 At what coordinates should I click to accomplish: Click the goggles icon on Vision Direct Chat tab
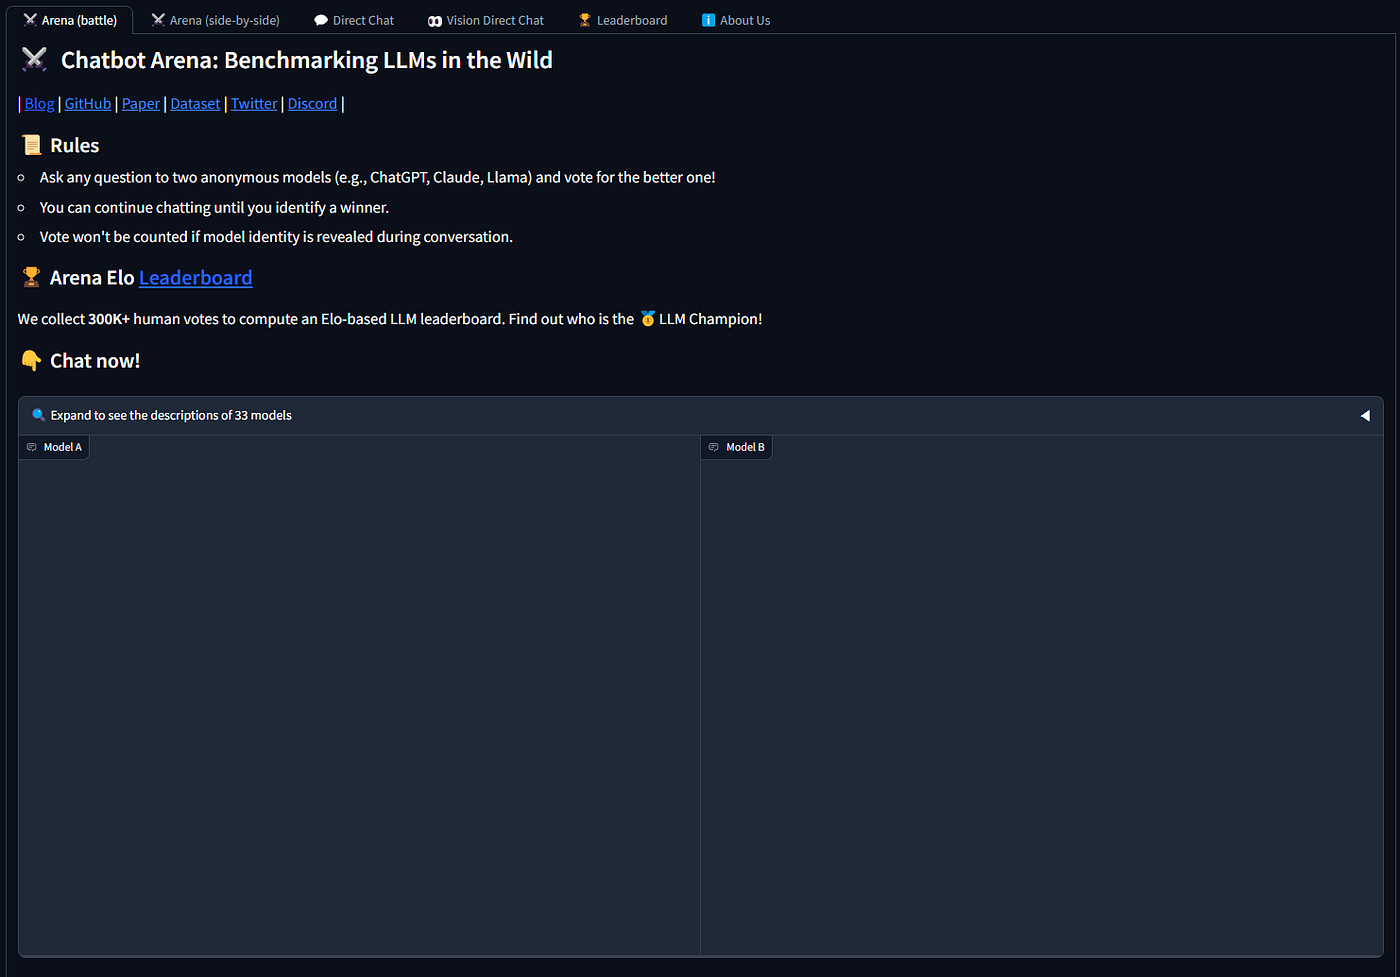point(433,19)
